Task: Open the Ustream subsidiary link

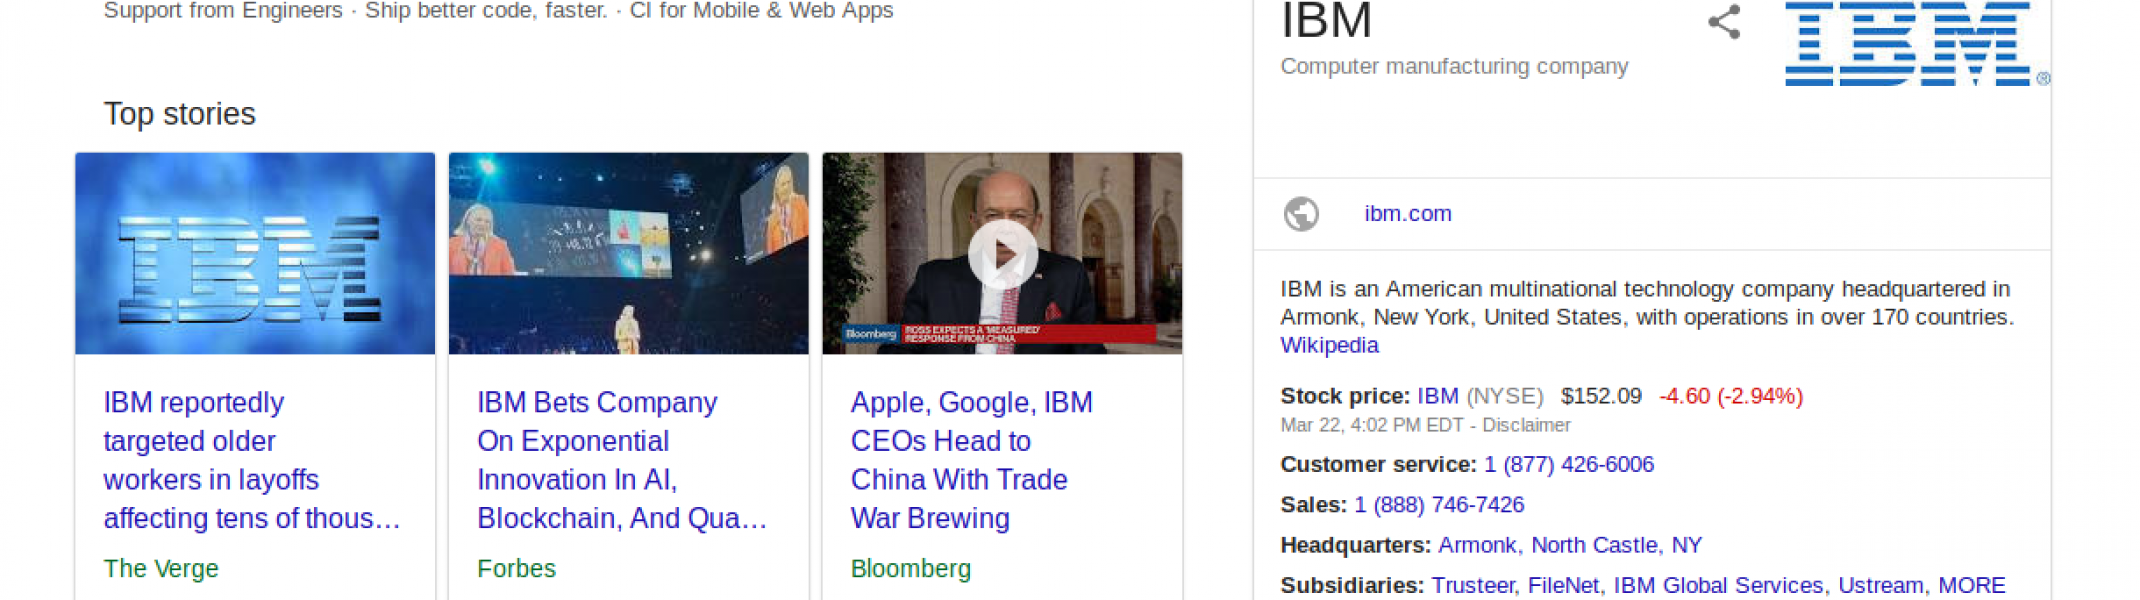Action: point(1880,585)
